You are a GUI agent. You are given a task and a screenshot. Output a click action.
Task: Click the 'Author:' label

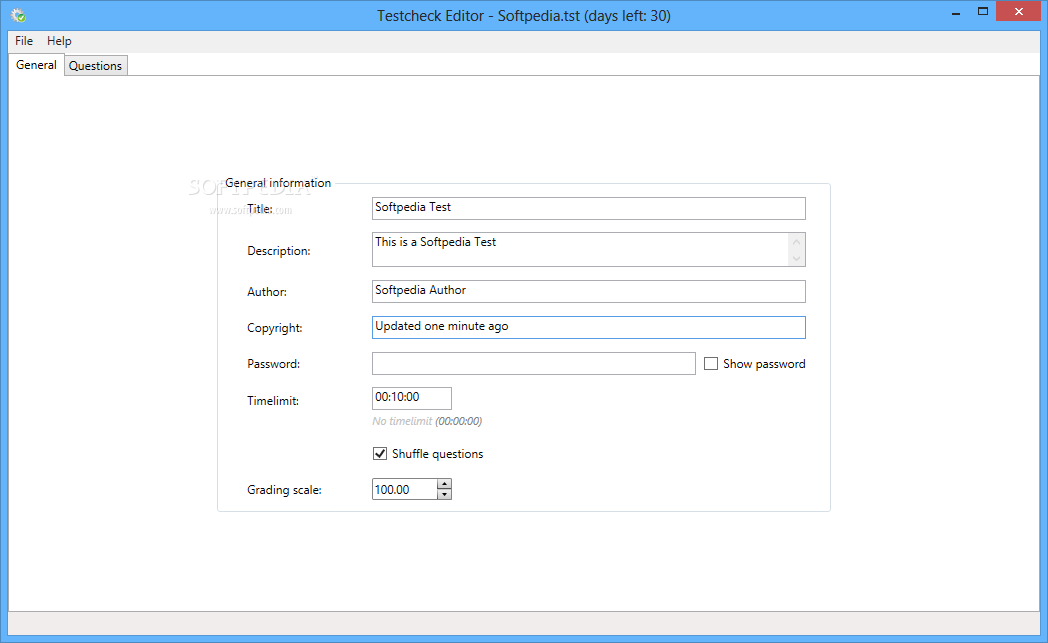click(267, 291)
